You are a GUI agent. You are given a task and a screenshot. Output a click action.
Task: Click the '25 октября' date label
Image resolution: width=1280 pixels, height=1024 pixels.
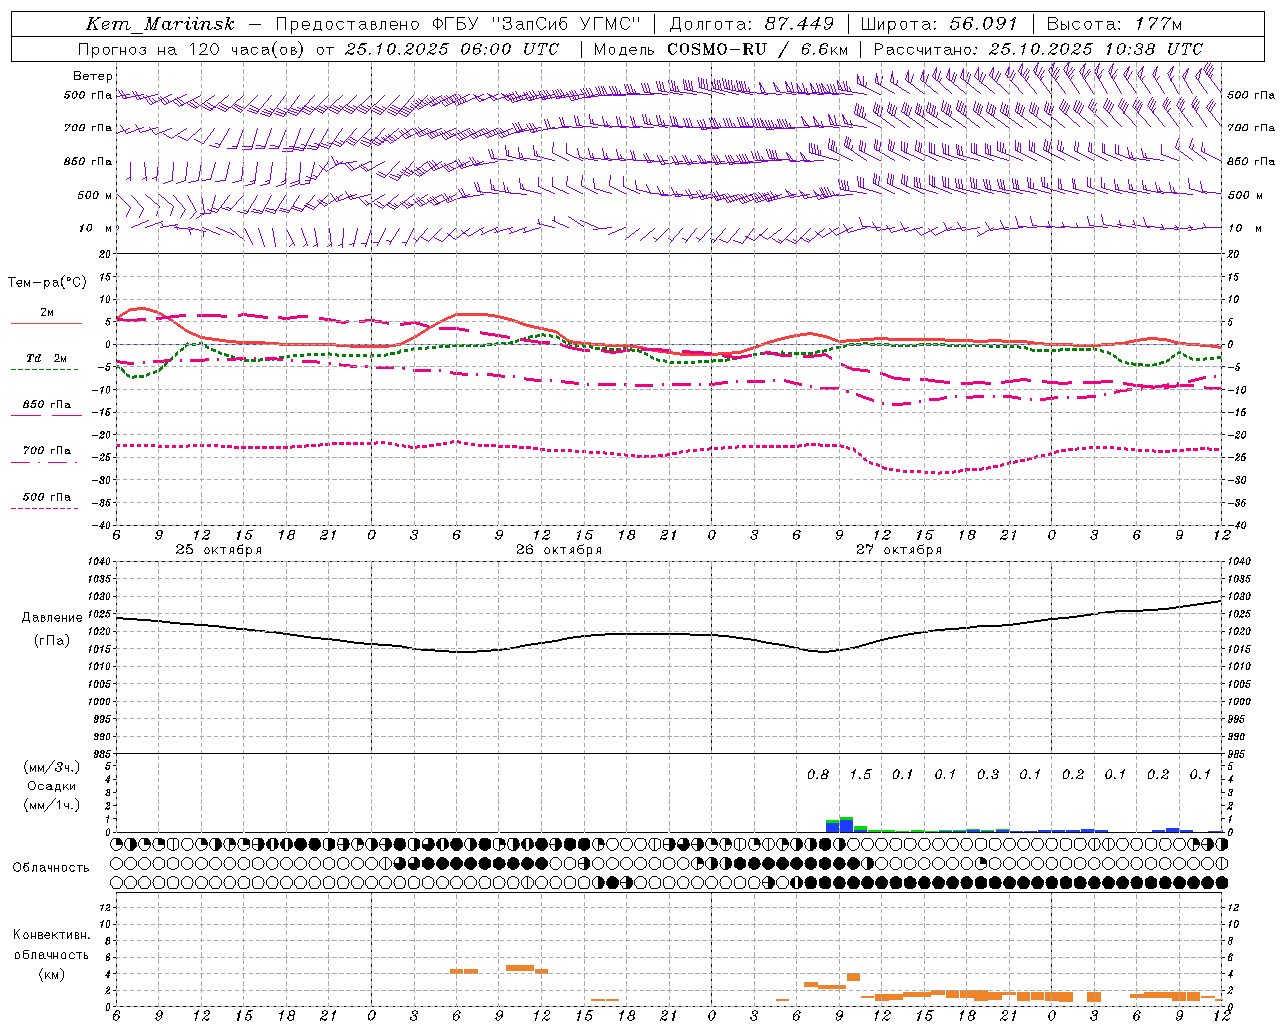coord(219,550)
